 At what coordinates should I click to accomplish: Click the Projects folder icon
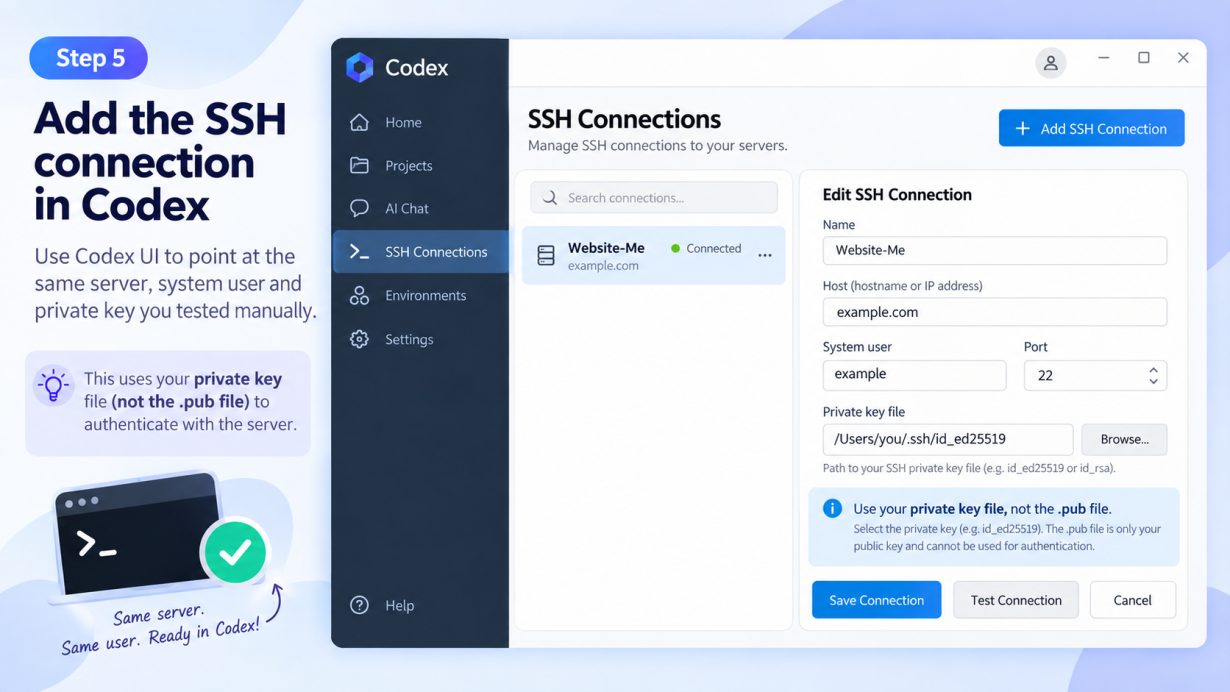click(x=359, y=165)
